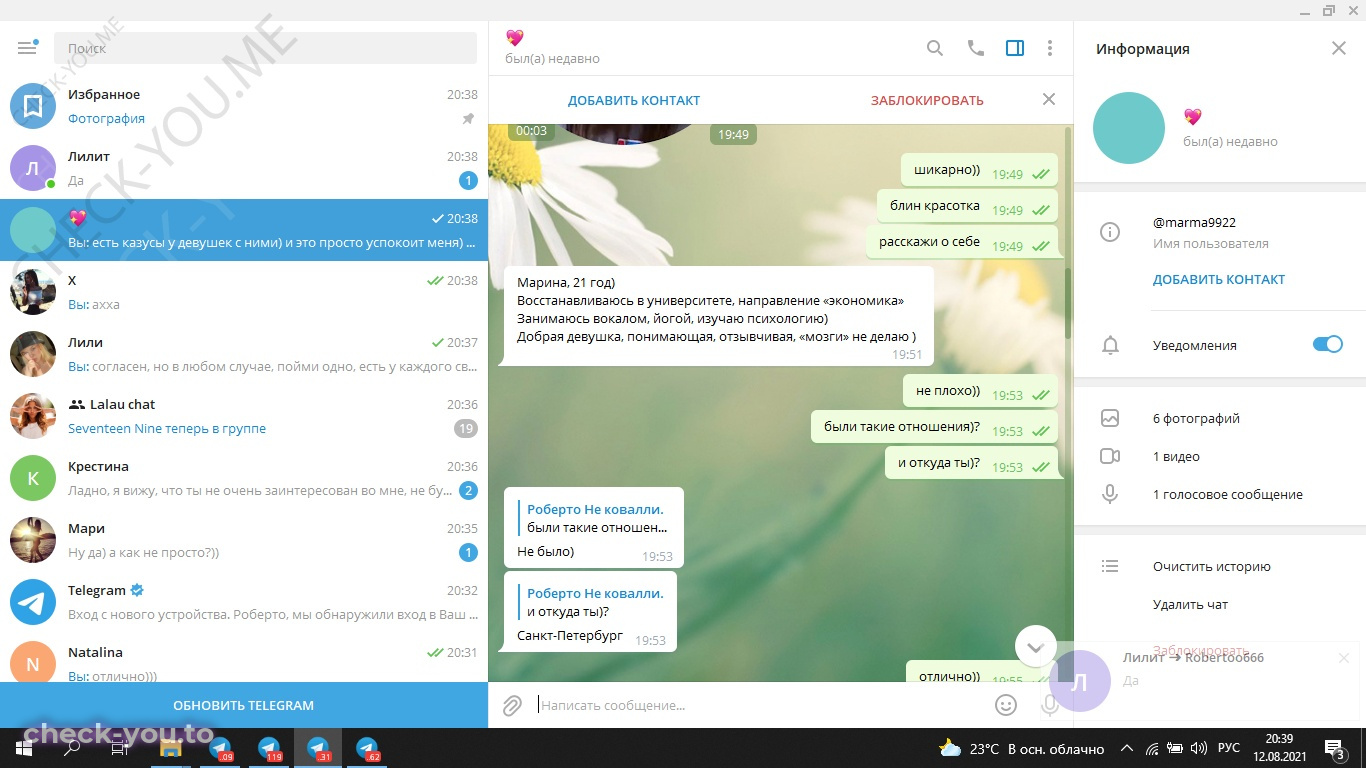Image resolution: width=1366 pixels, height=768 pixels.
Task: Click the username info icon
Action: 1109,232
